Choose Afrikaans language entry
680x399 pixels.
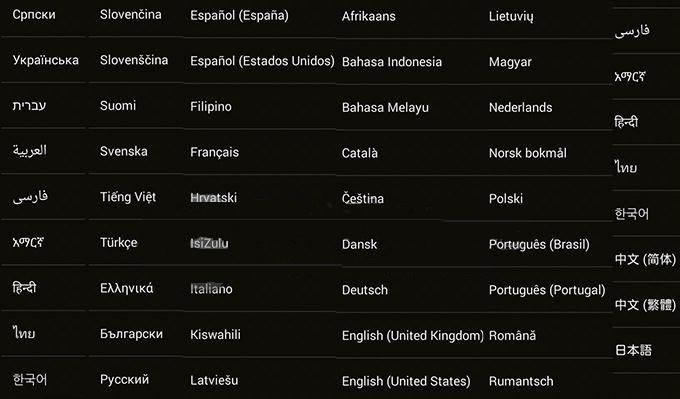click(x=369, y=16)
